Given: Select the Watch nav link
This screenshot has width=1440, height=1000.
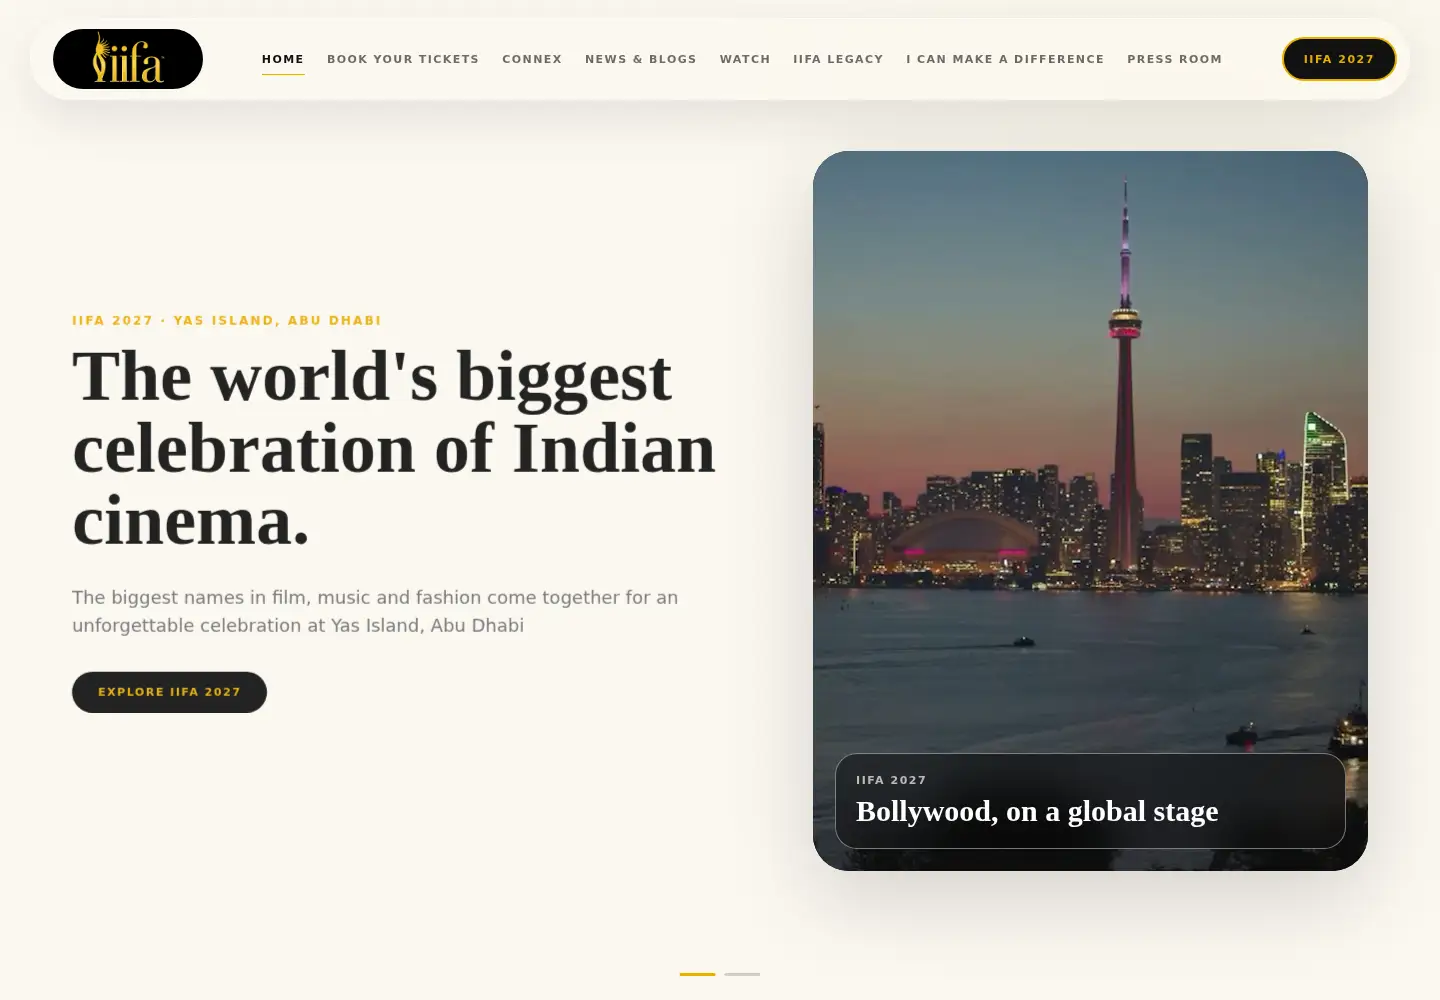Looking at the screenshot, I should pyautogui.click(x=745, y=59).
